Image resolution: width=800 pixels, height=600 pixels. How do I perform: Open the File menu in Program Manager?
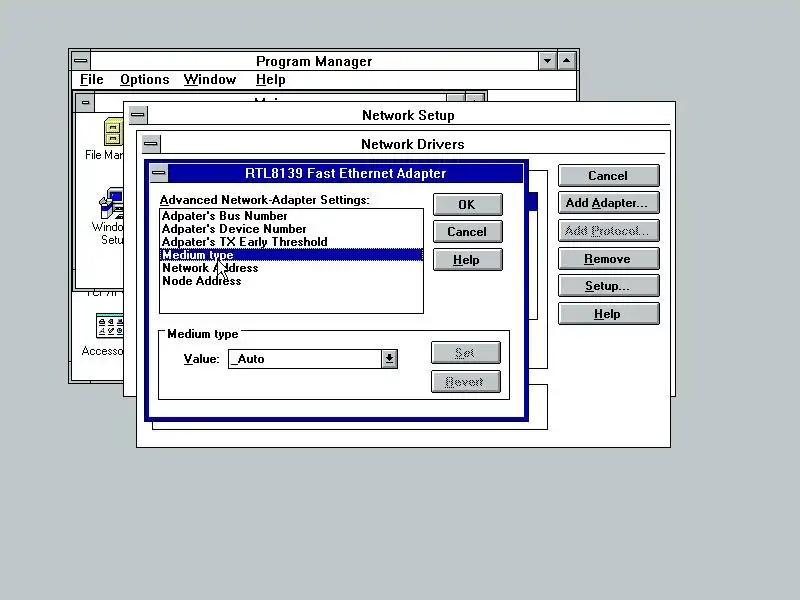(x=92, y=80)
